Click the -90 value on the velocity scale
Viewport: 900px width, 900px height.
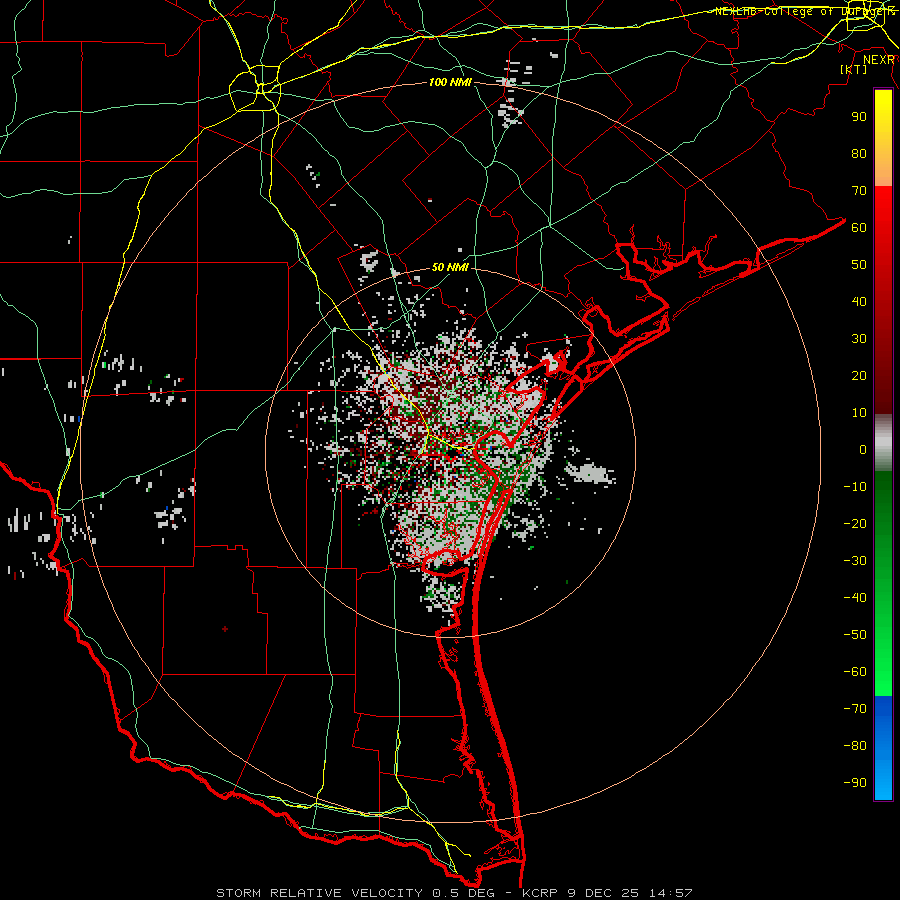tap(855, 783)
